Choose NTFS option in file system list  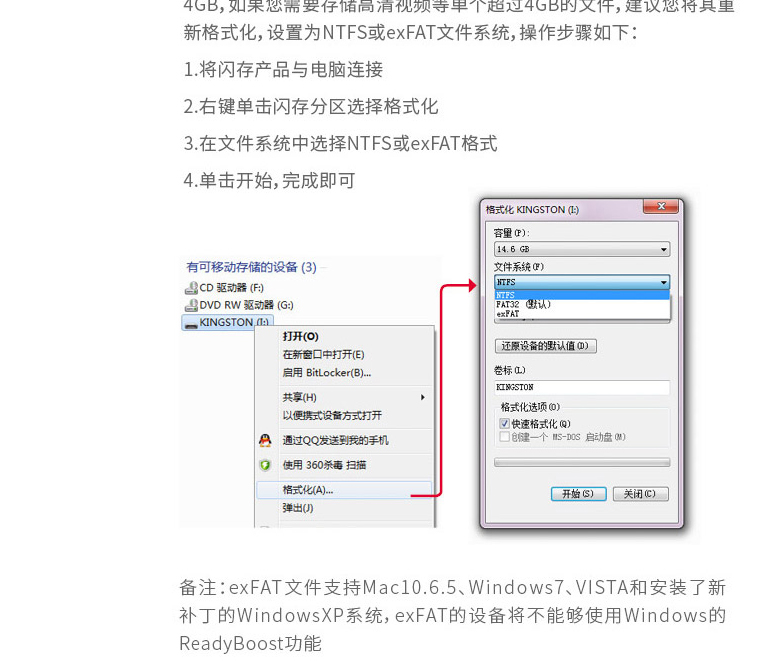[582, 295]
